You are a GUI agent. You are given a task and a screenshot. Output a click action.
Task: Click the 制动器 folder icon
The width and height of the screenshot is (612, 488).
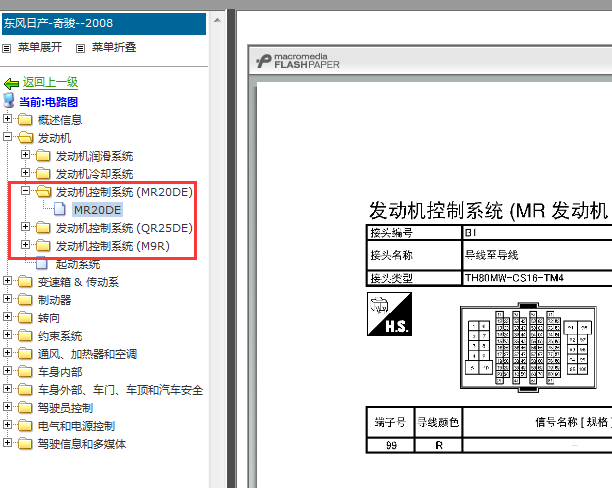tap(25, 299)
